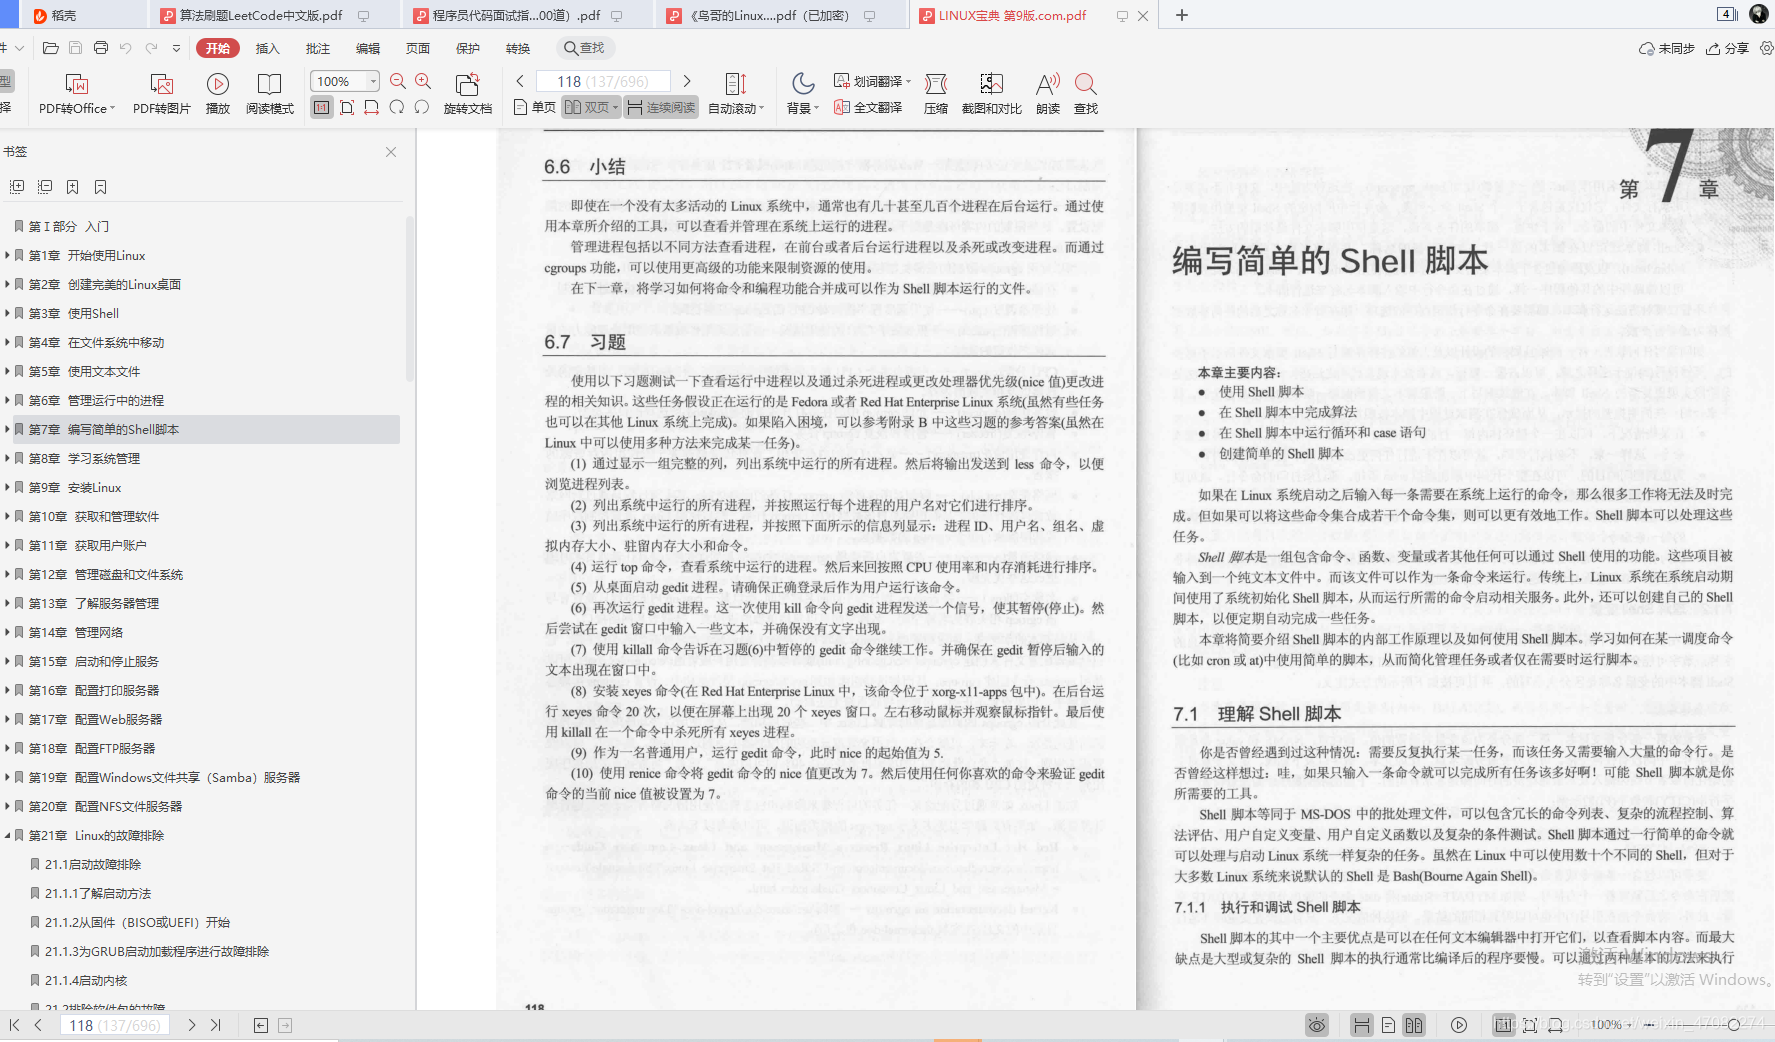Image resolution: width=1775 pixels, height=1042 pixels.
Task: Expand the 第12章 管理磁盘和文件系统 bookmark
Action: 7,574
